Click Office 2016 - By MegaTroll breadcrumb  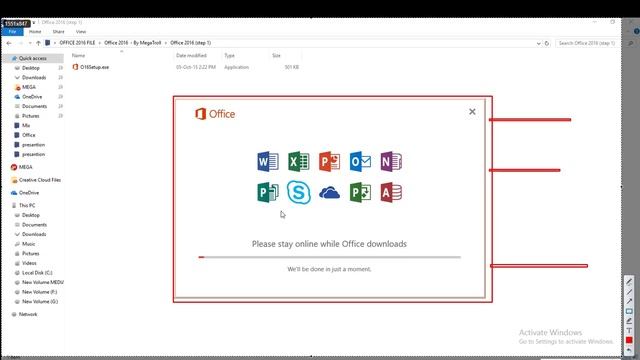[133, 43]
